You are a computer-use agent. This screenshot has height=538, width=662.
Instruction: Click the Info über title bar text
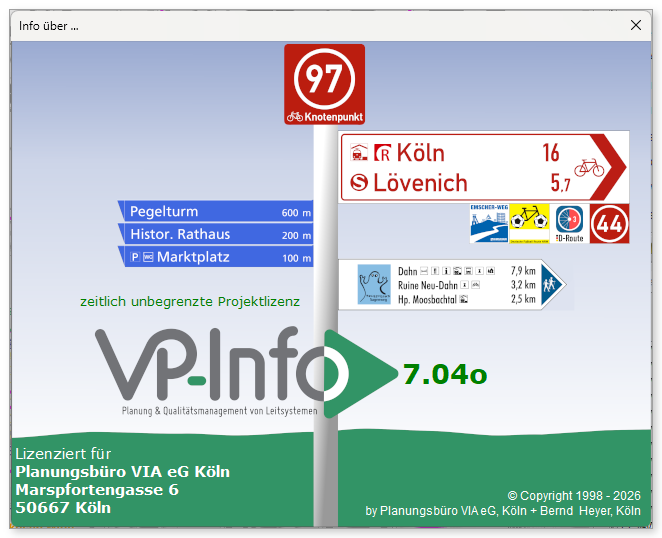coord(49,26)
